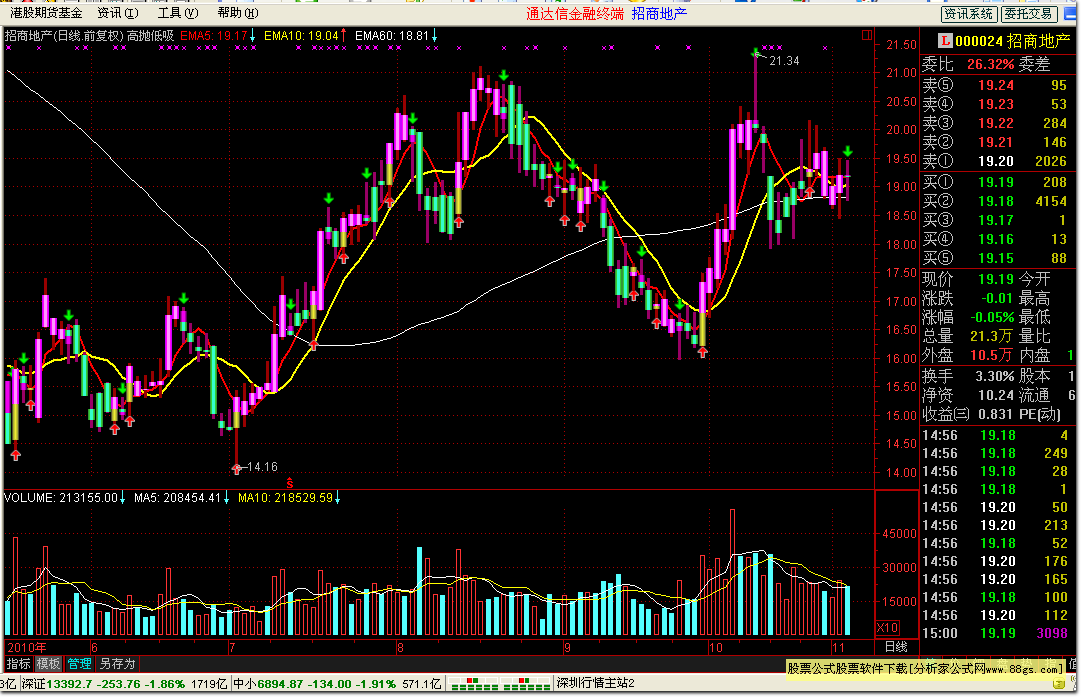
Task: Click the month 8 label on time axis
Action: tap(400, 647)
